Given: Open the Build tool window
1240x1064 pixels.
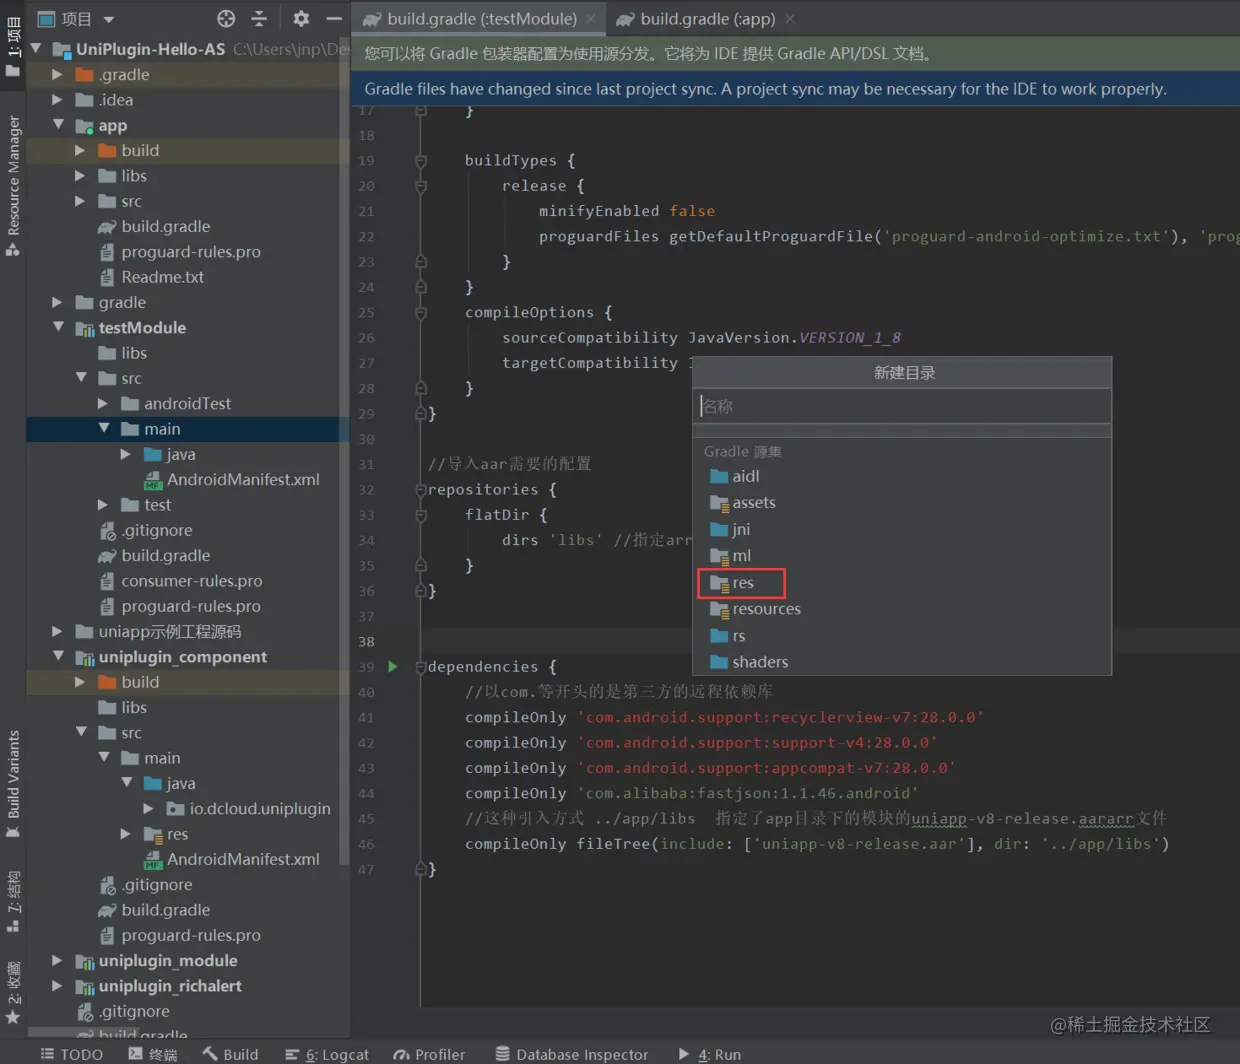Looking at the screenshot, I should pos(230,1054).
